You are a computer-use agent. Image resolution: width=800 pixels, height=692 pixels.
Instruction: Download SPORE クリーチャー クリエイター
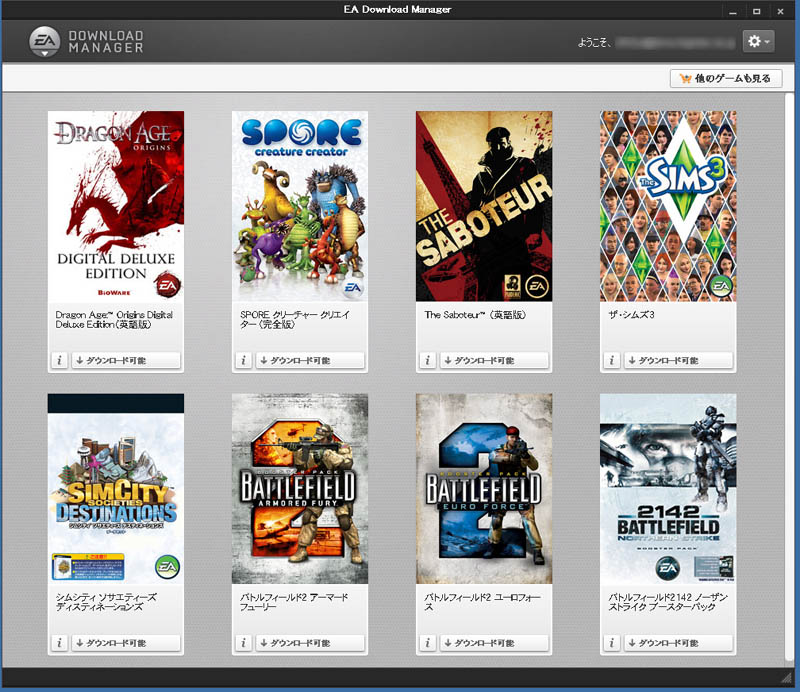(310, 360)
